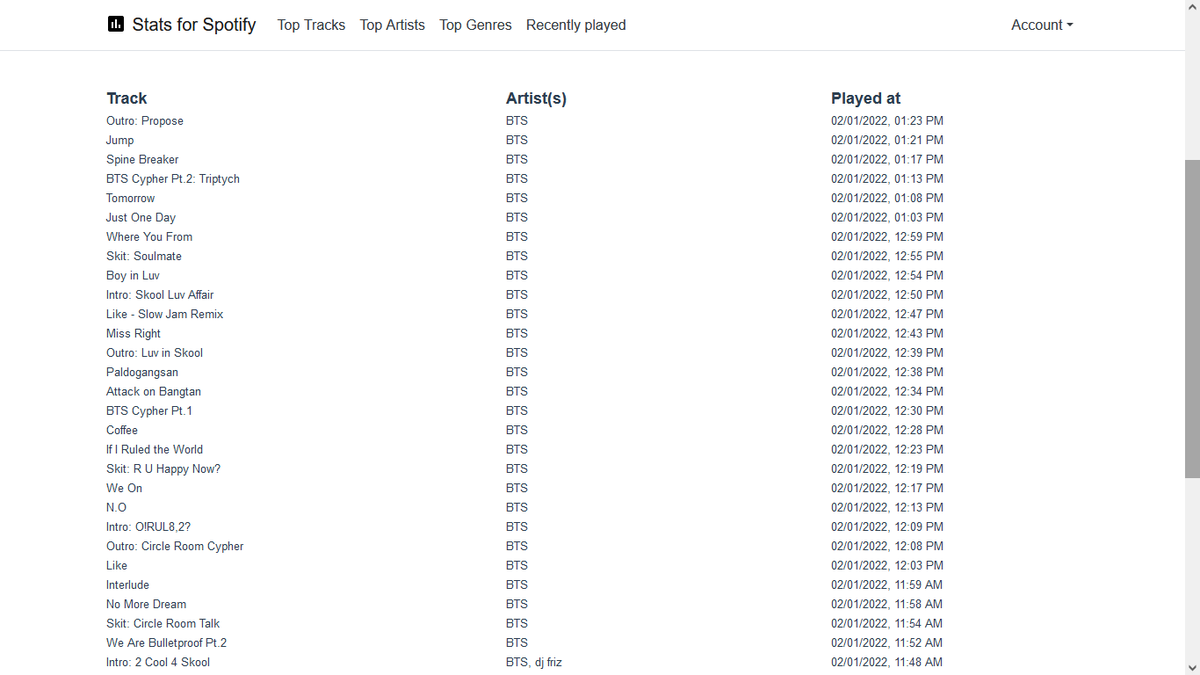Viewport: 1200px width, 675px height.
Task: Click timestamp '02/01/2022, 12:59 PM'
Action: (887, 237)
